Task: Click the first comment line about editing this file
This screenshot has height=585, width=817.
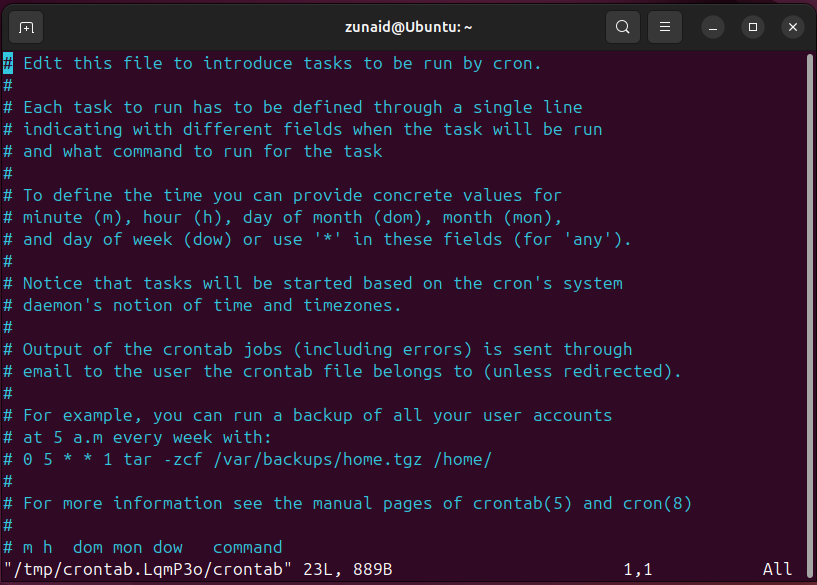Action: (x=270, y=63)
